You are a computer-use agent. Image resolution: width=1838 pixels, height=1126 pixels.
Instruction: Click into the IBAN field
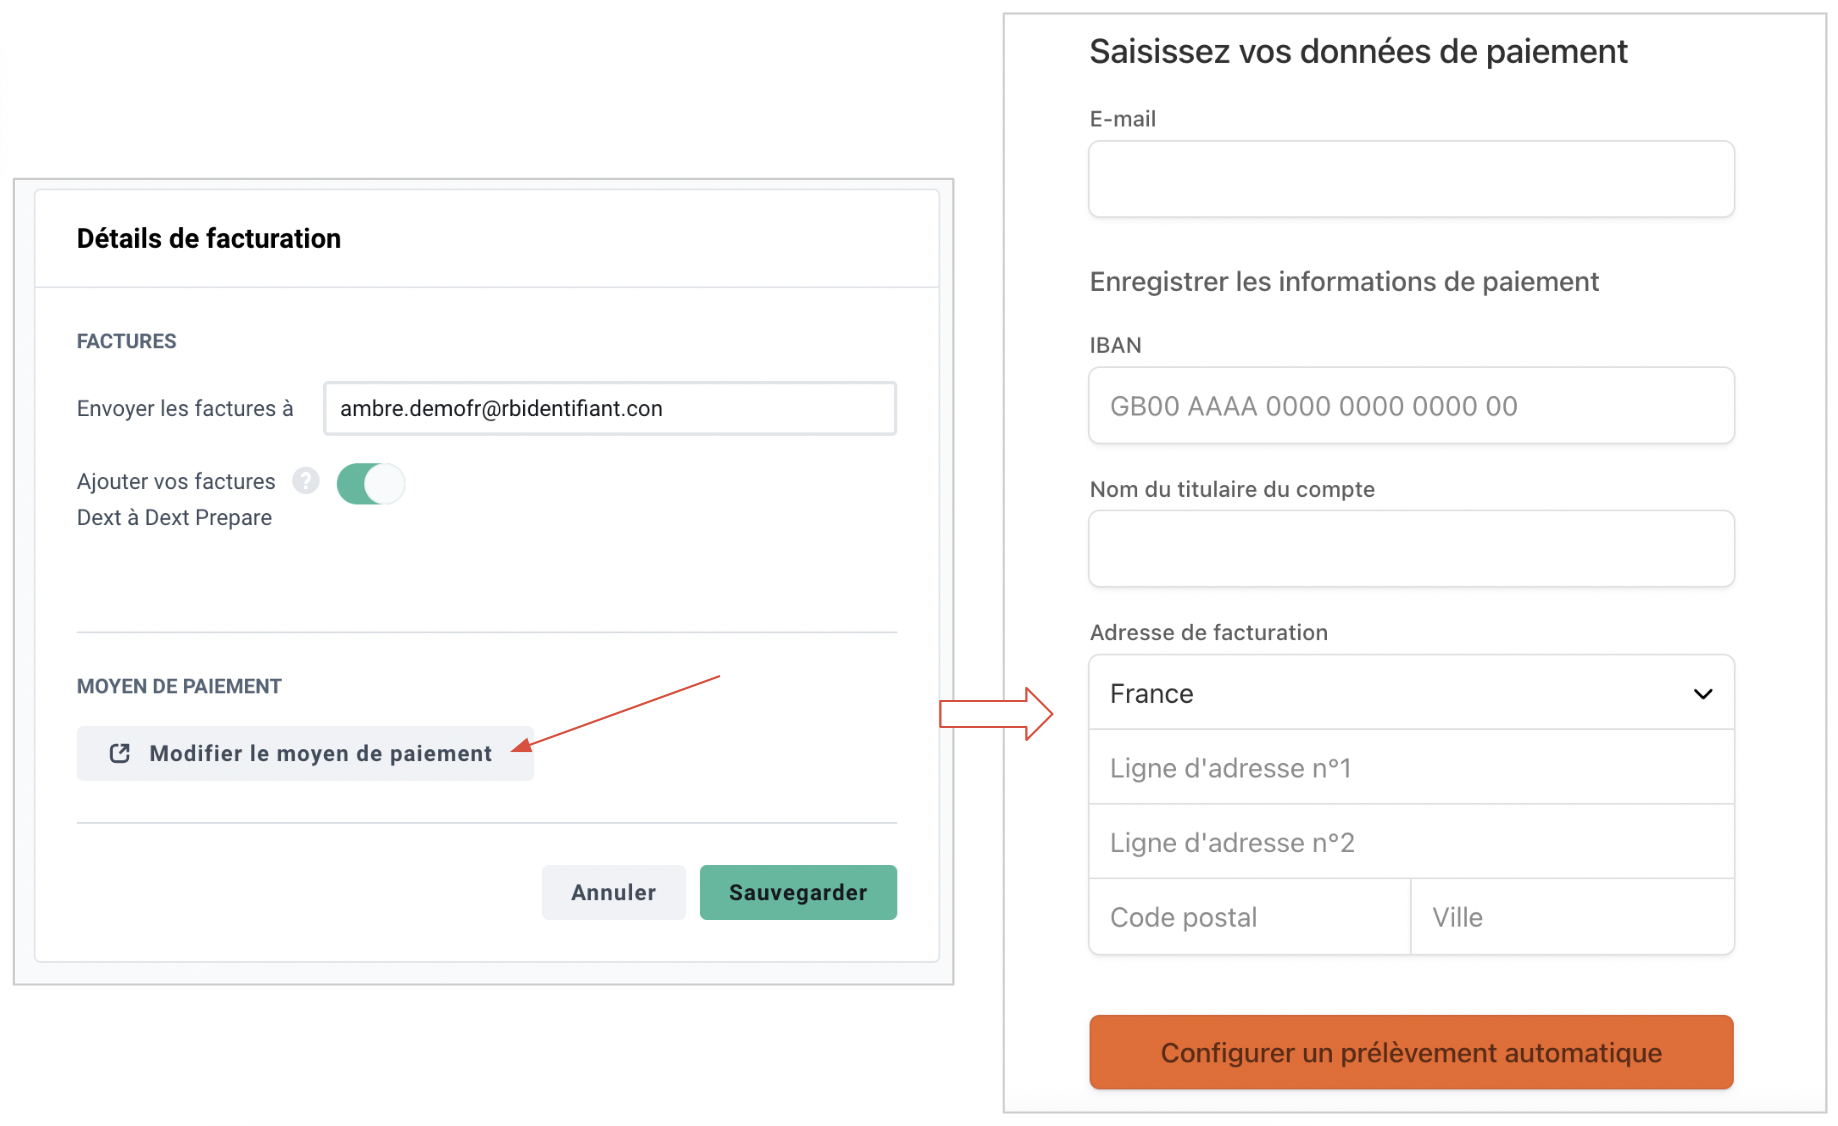coord(1411,406)
